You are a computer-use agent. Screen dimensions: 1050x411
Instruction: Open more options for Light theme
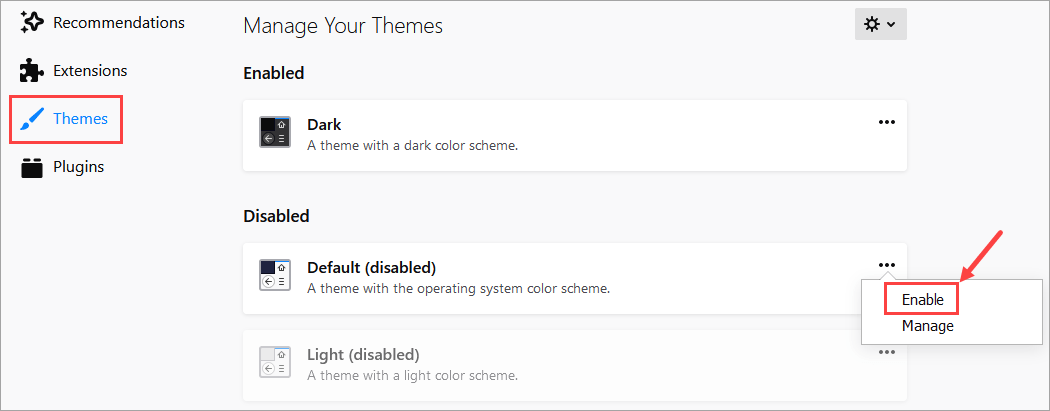[886, 352]
